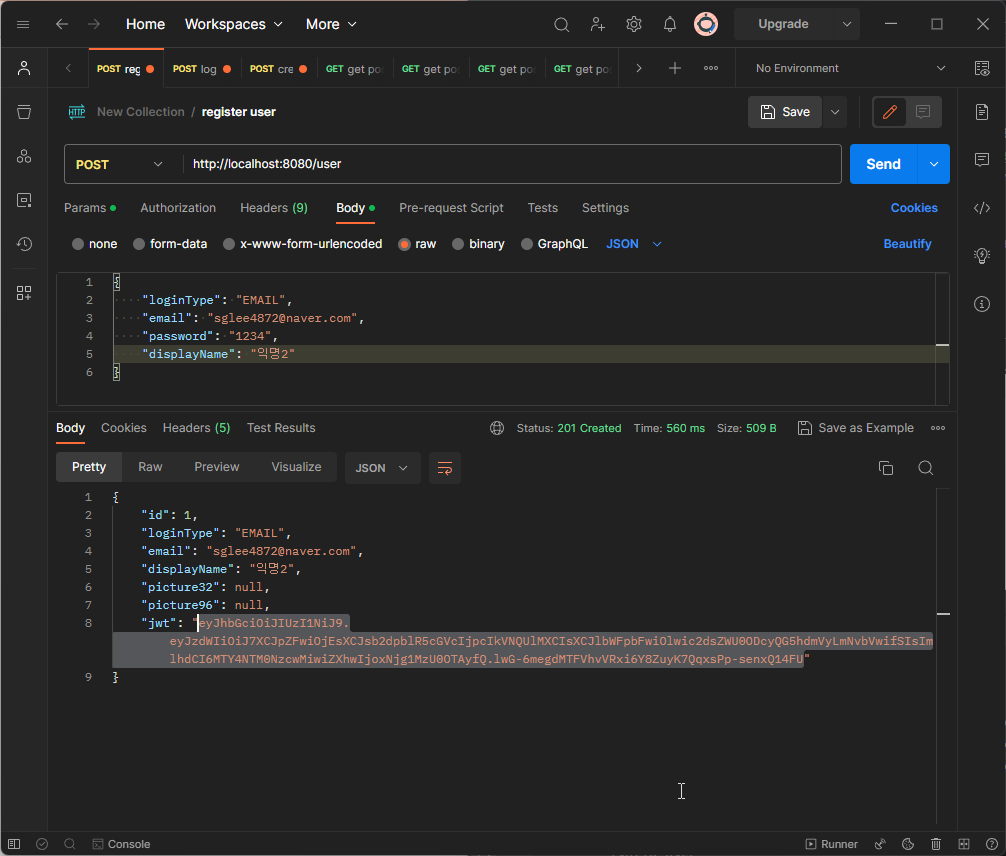This screenshot has height=856, width=1006.
Task: Open the trash icon in status bar
Action: (x=935, y=844)
